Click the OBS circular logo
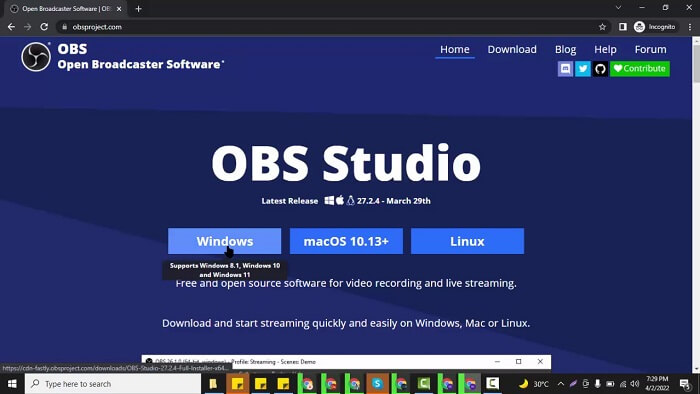This screenshot has width=700, height=394. [x=36, y=57]
